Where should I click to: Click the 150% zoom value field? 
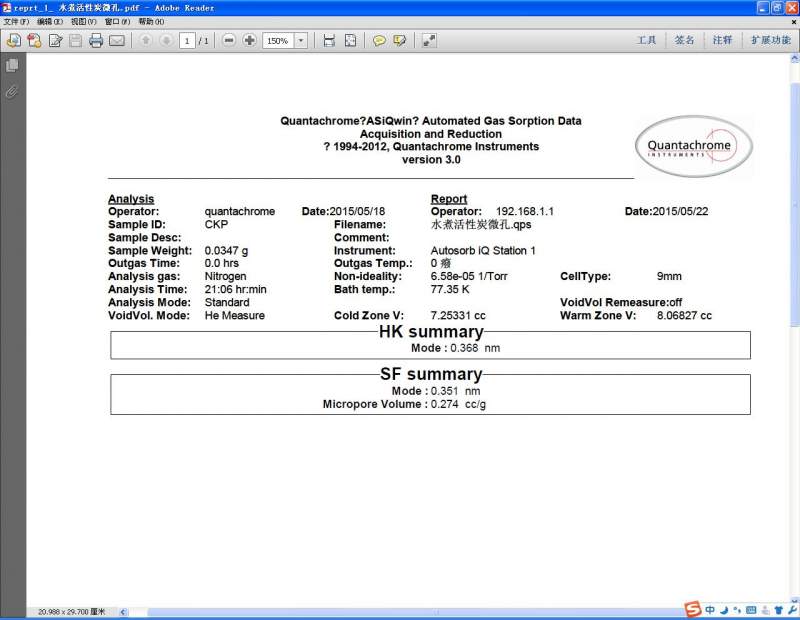point(278,41)
